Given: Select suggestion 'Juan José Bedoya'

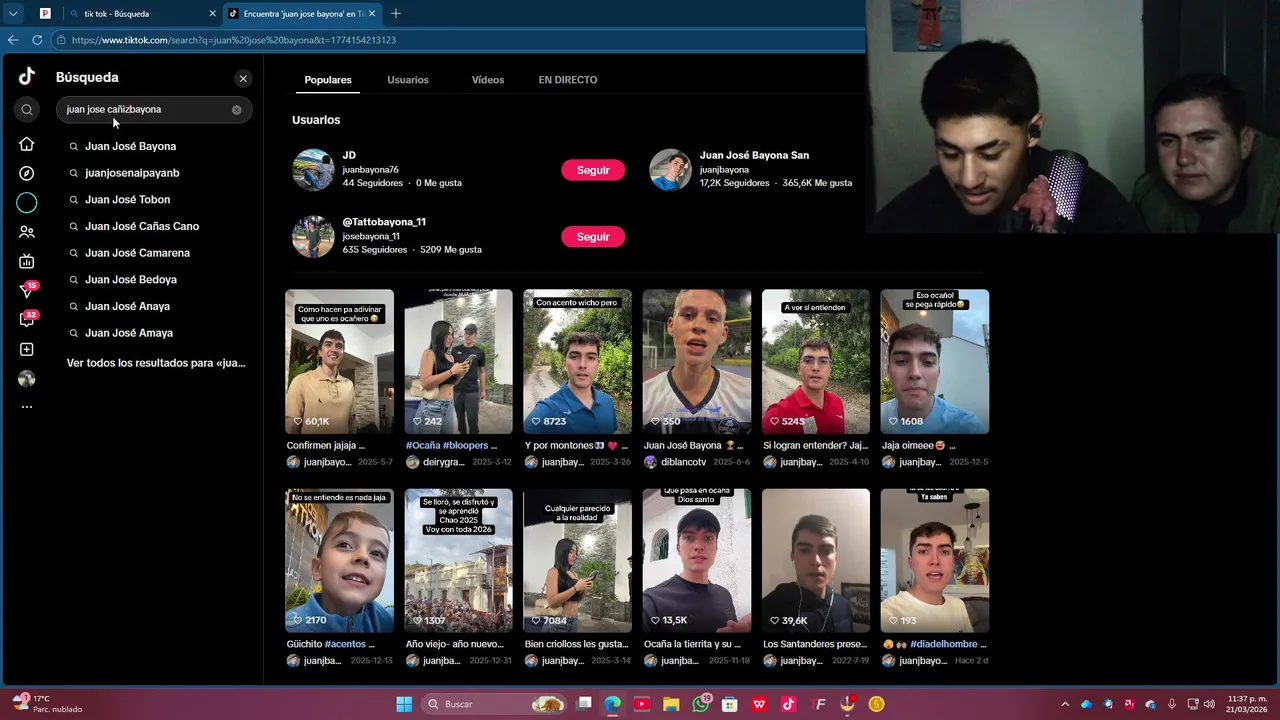Looking at the screenshot, I should coord(131,280).
